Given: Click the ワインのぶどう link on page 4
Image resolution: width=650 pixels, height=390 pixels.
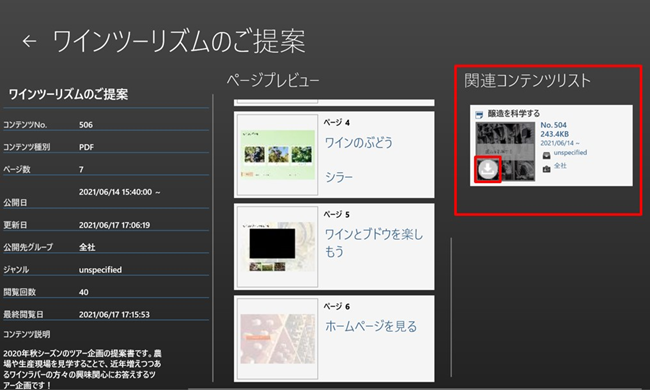Looking at the screenshot, I should [x=359, y=143].
